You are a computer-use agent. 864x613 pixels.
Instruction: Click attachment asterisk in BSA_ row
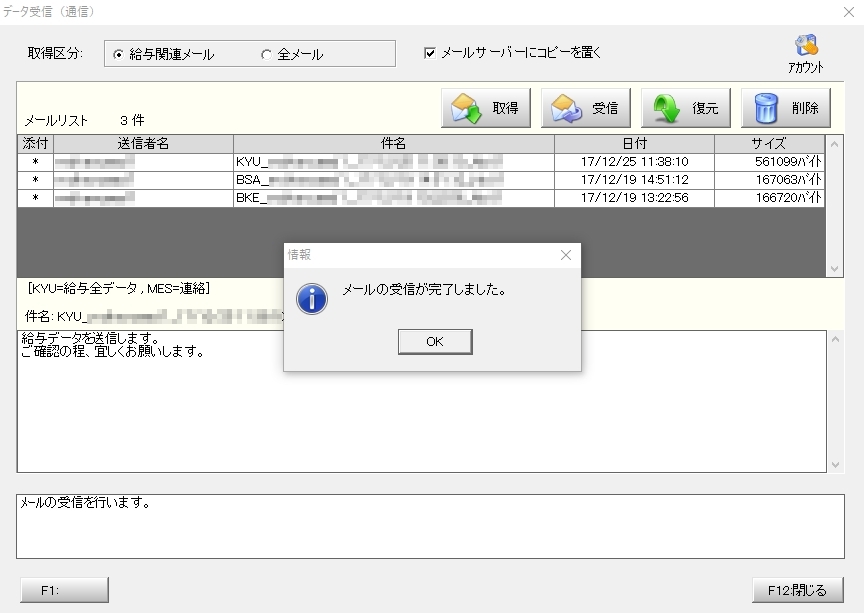[35, 180]
